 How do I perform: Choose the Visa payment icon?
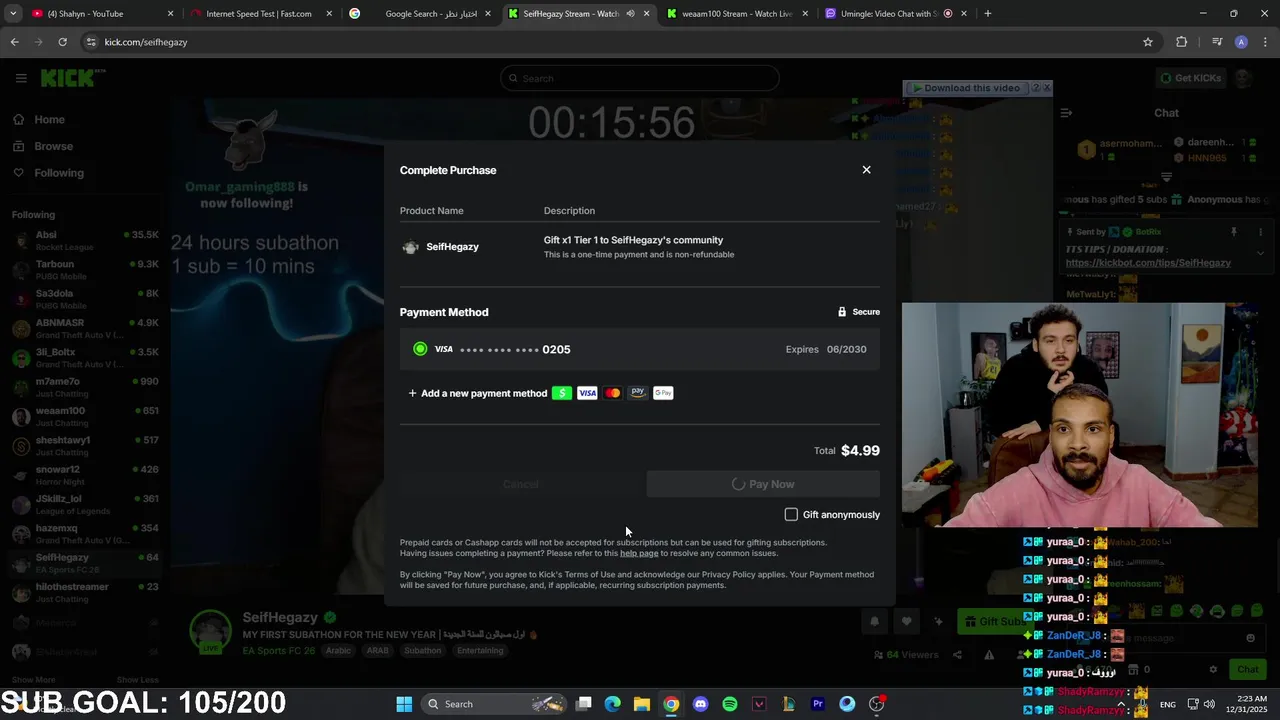point(587,393)
